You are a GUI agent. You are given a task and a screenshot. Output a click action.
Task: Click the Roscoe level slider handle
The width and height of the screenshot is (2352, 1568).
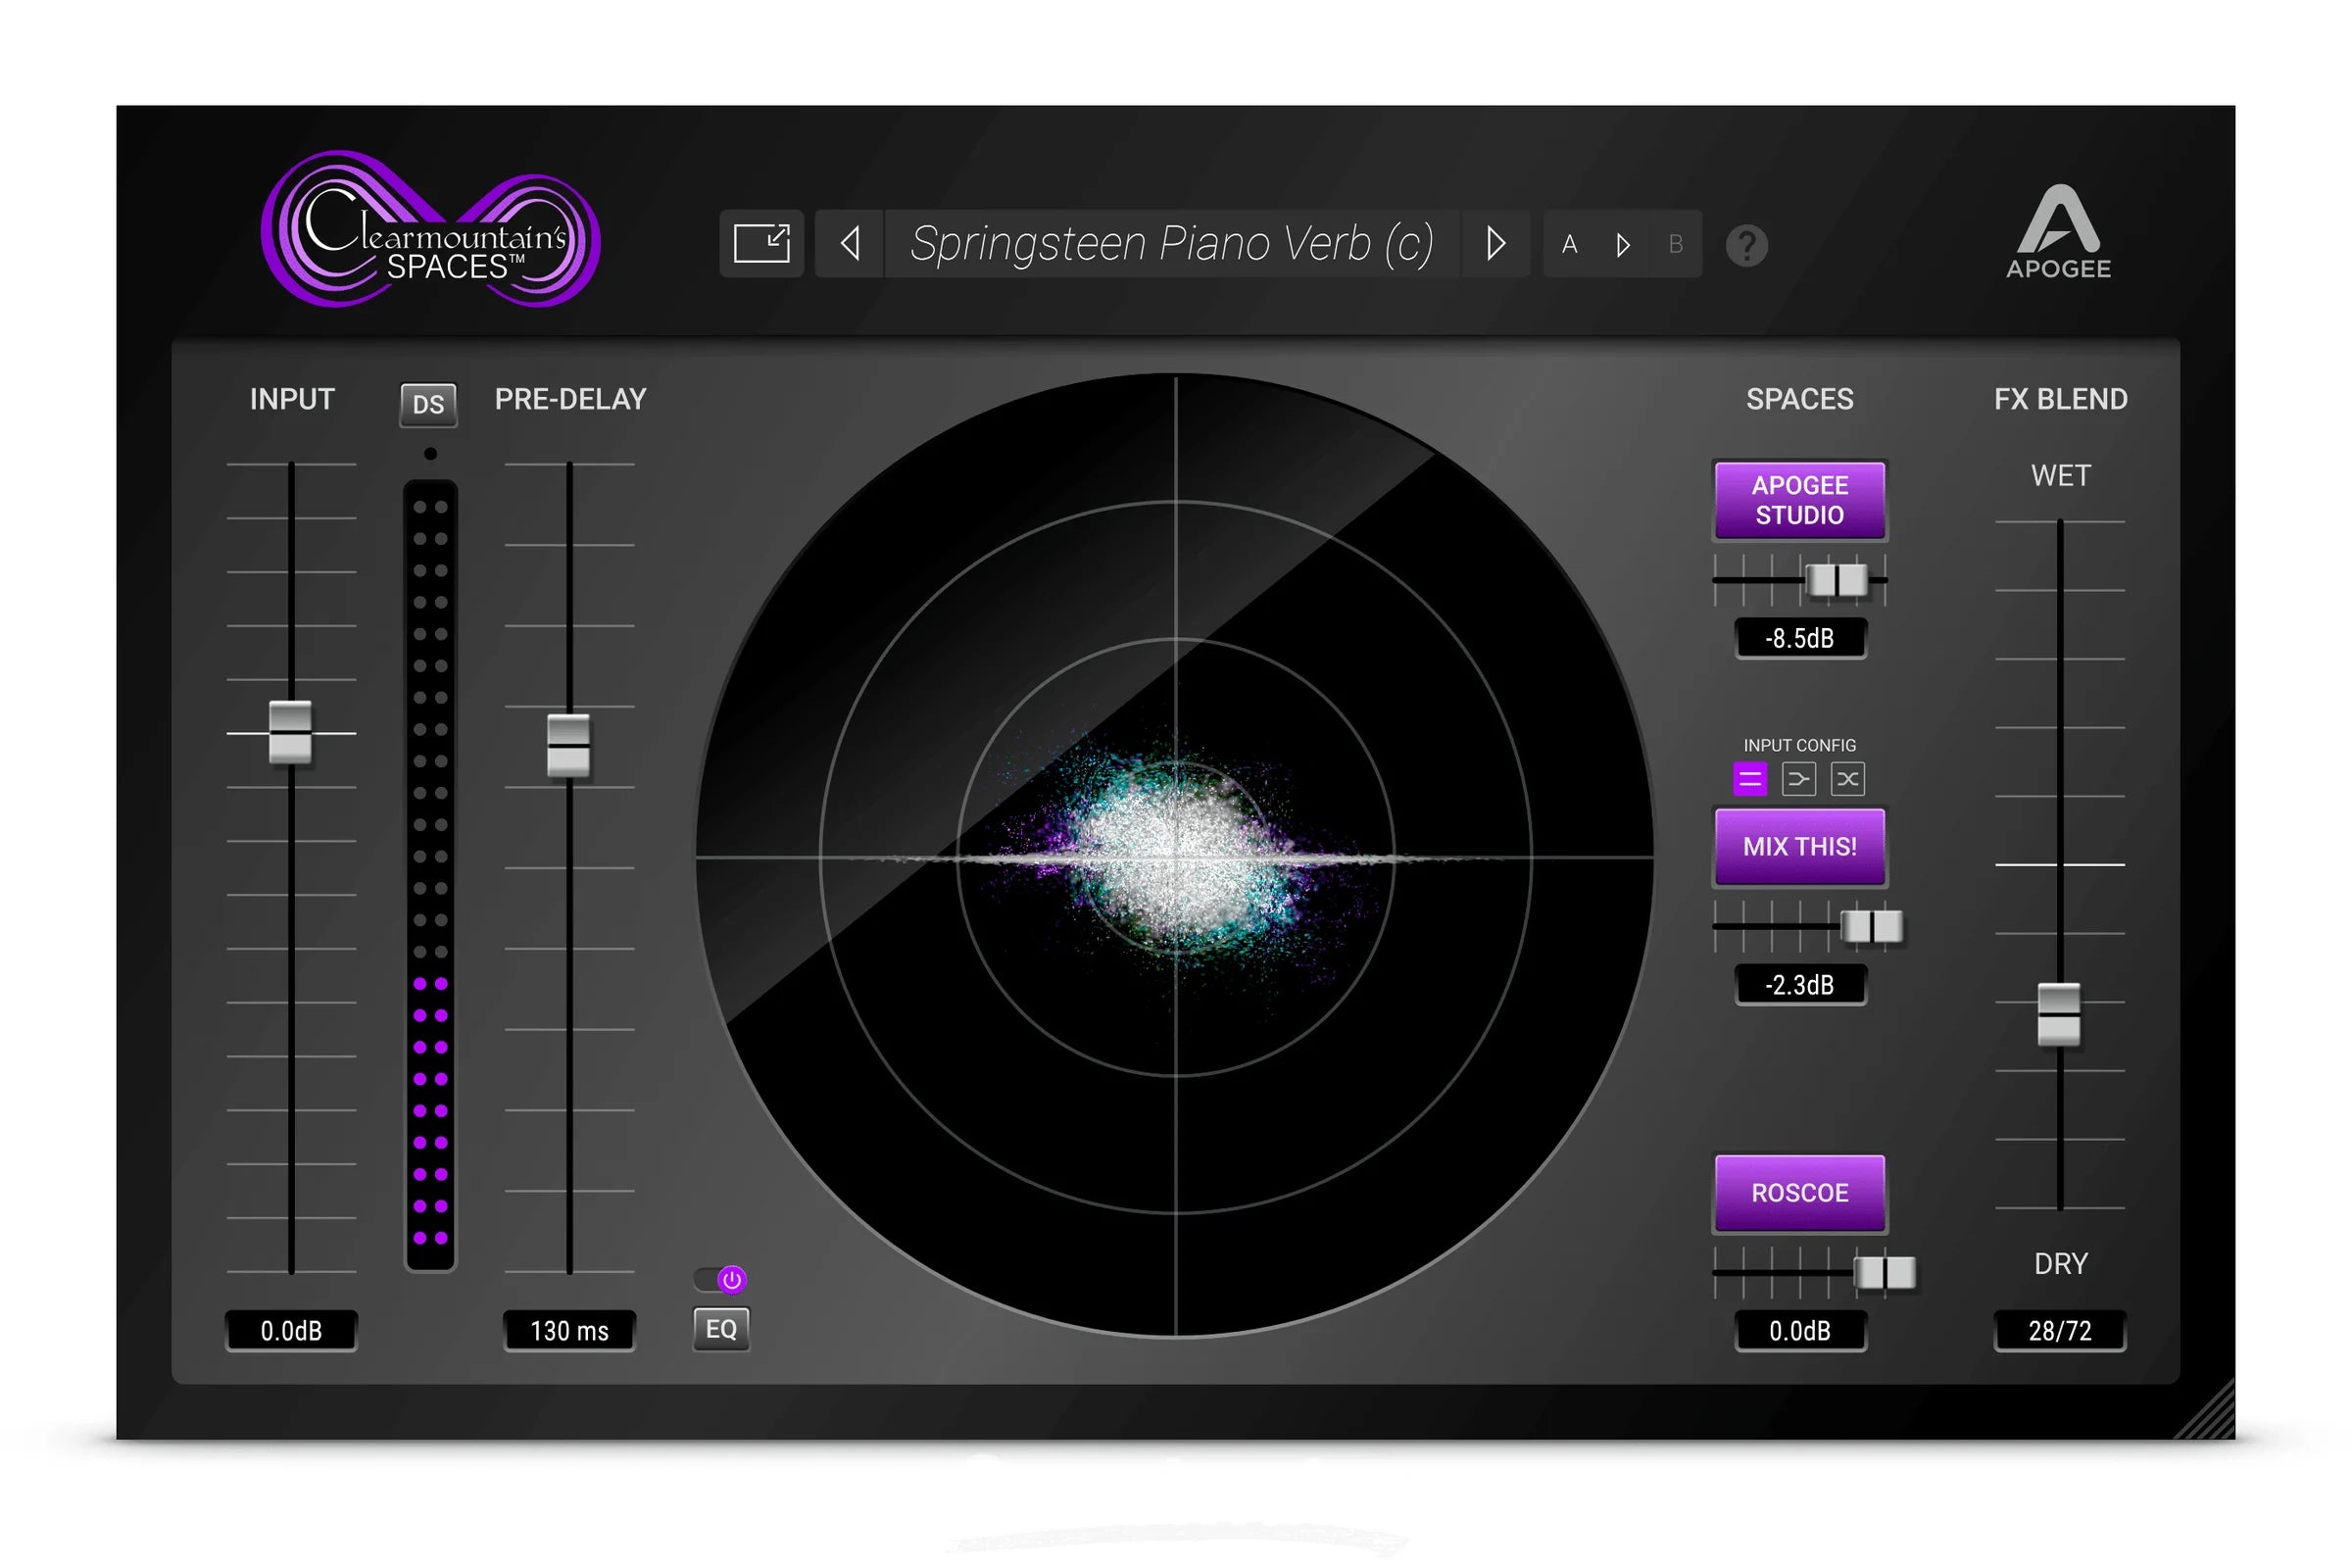click(x=1886, y=1273)
